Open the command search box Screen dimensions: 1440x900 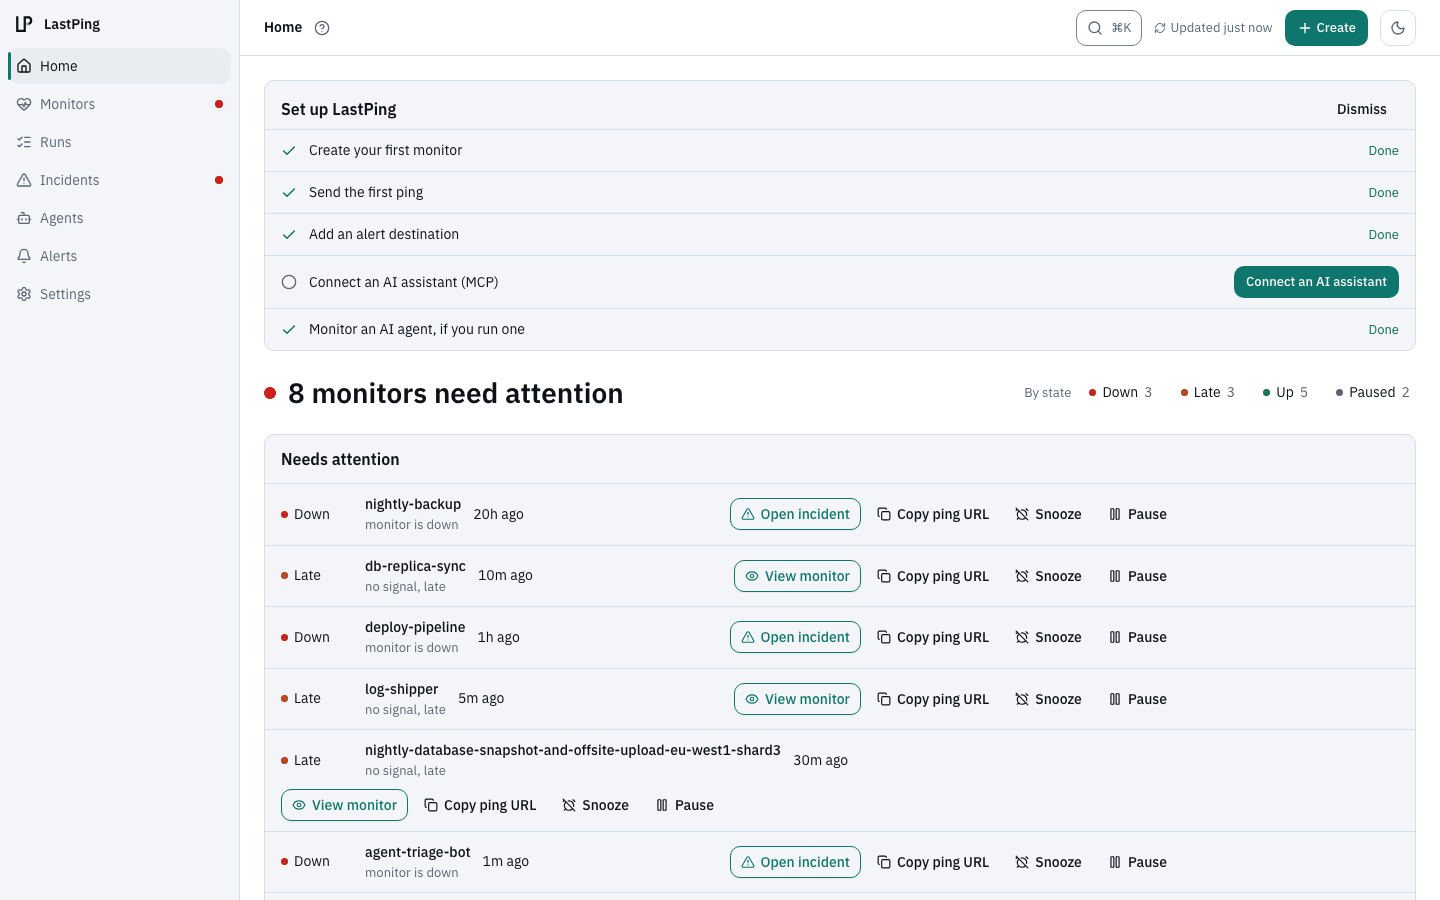pyautogui.click(x=1109, y=28)
